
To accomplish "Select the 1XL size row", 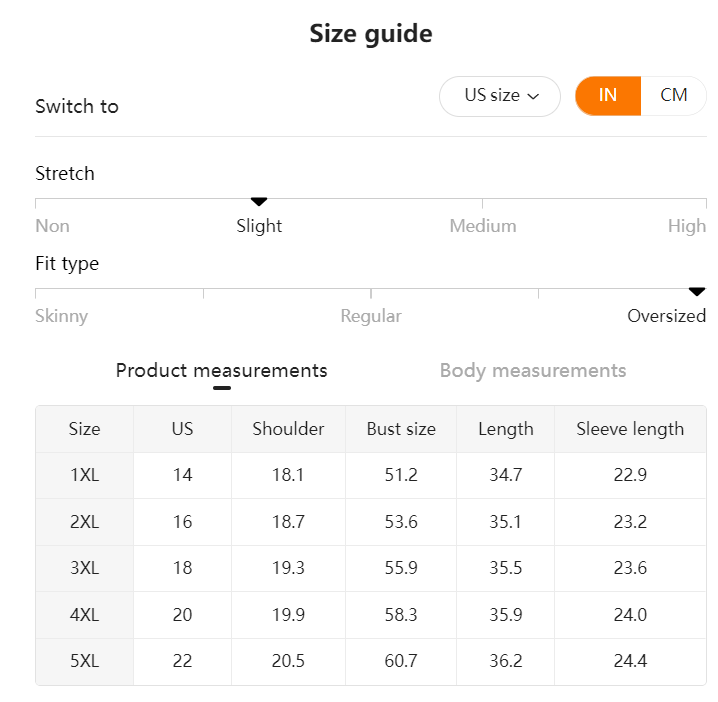I will pos(84,475).
